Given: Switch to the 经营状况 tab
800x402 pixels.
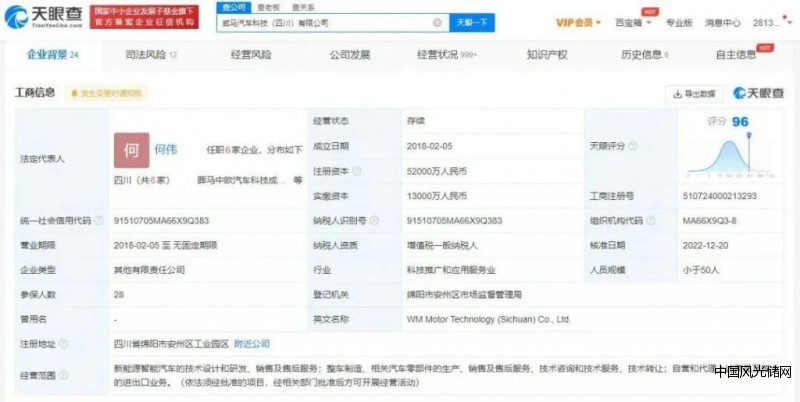Looking at the screenshot, I should point(447,55).
